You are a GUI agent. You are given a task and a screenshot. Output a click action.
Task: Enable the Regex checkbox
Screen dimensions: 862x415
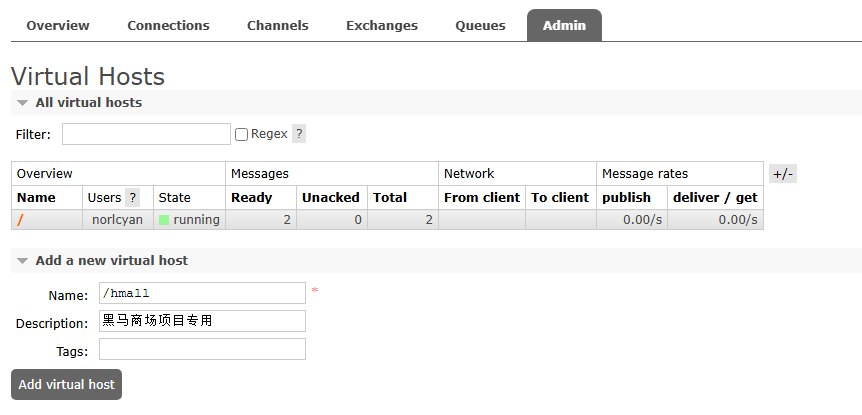(241, 135)
